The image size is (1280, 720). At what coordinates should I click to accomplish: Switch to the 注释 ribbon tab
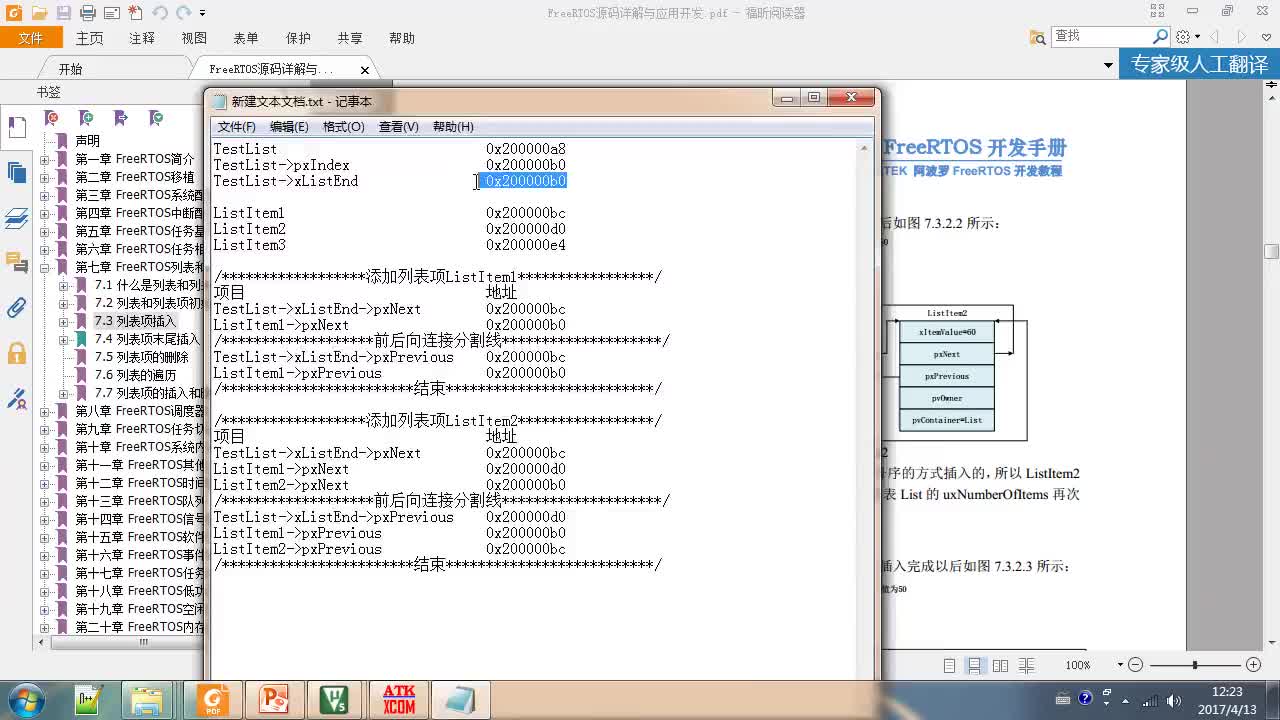[142, 38]
